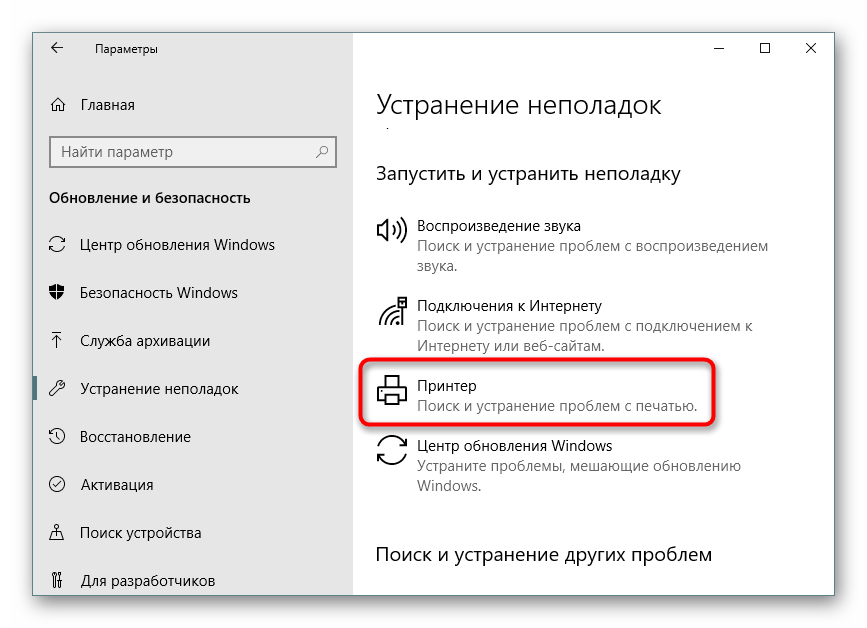Screen dimensions: 867x628
Task: Click the locator icon for Поиск устройства
Action: click(56, 532)
